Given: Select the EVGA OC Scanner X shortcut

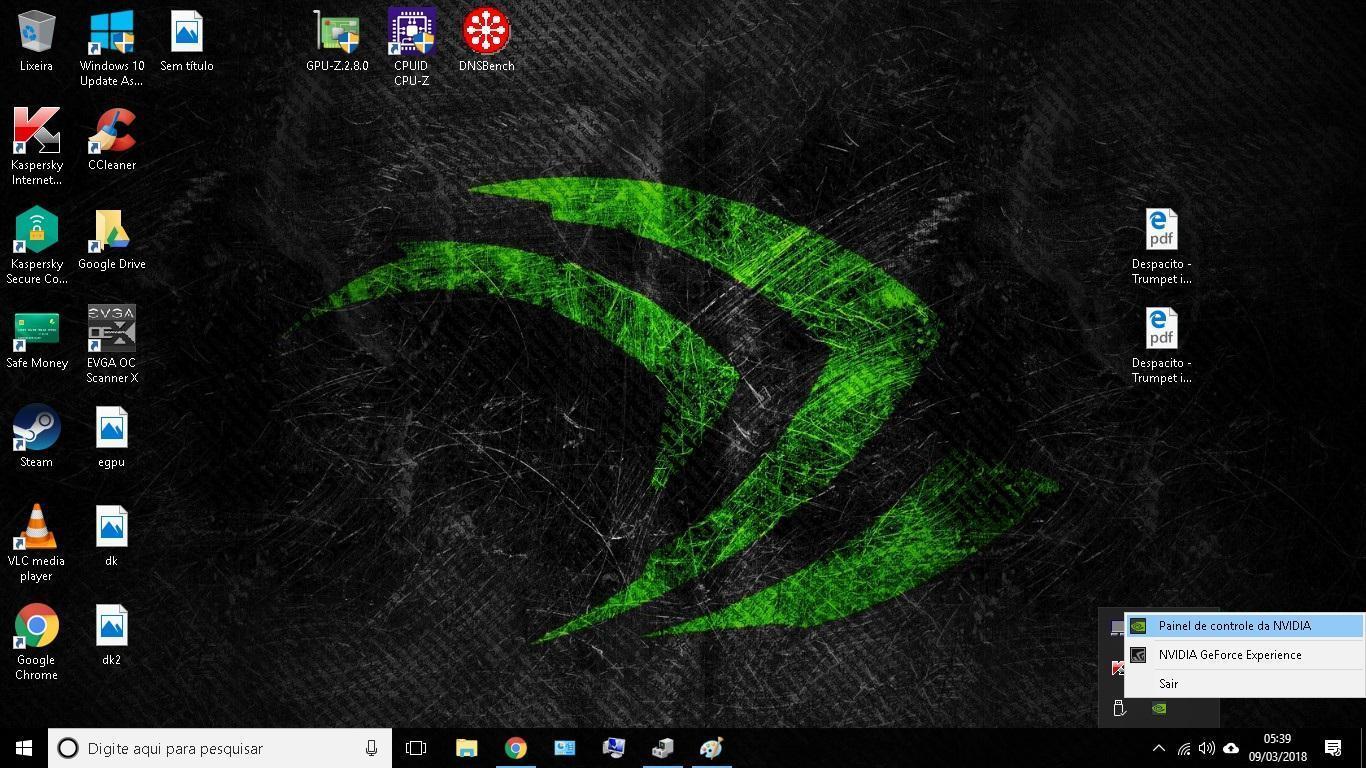Looking at the screenshot, I should pos(111,346).
